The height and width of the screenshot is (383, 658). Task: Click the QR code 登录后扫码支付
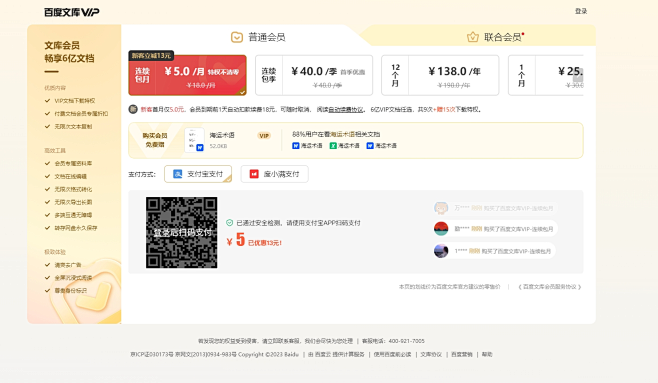pos(182,232)
